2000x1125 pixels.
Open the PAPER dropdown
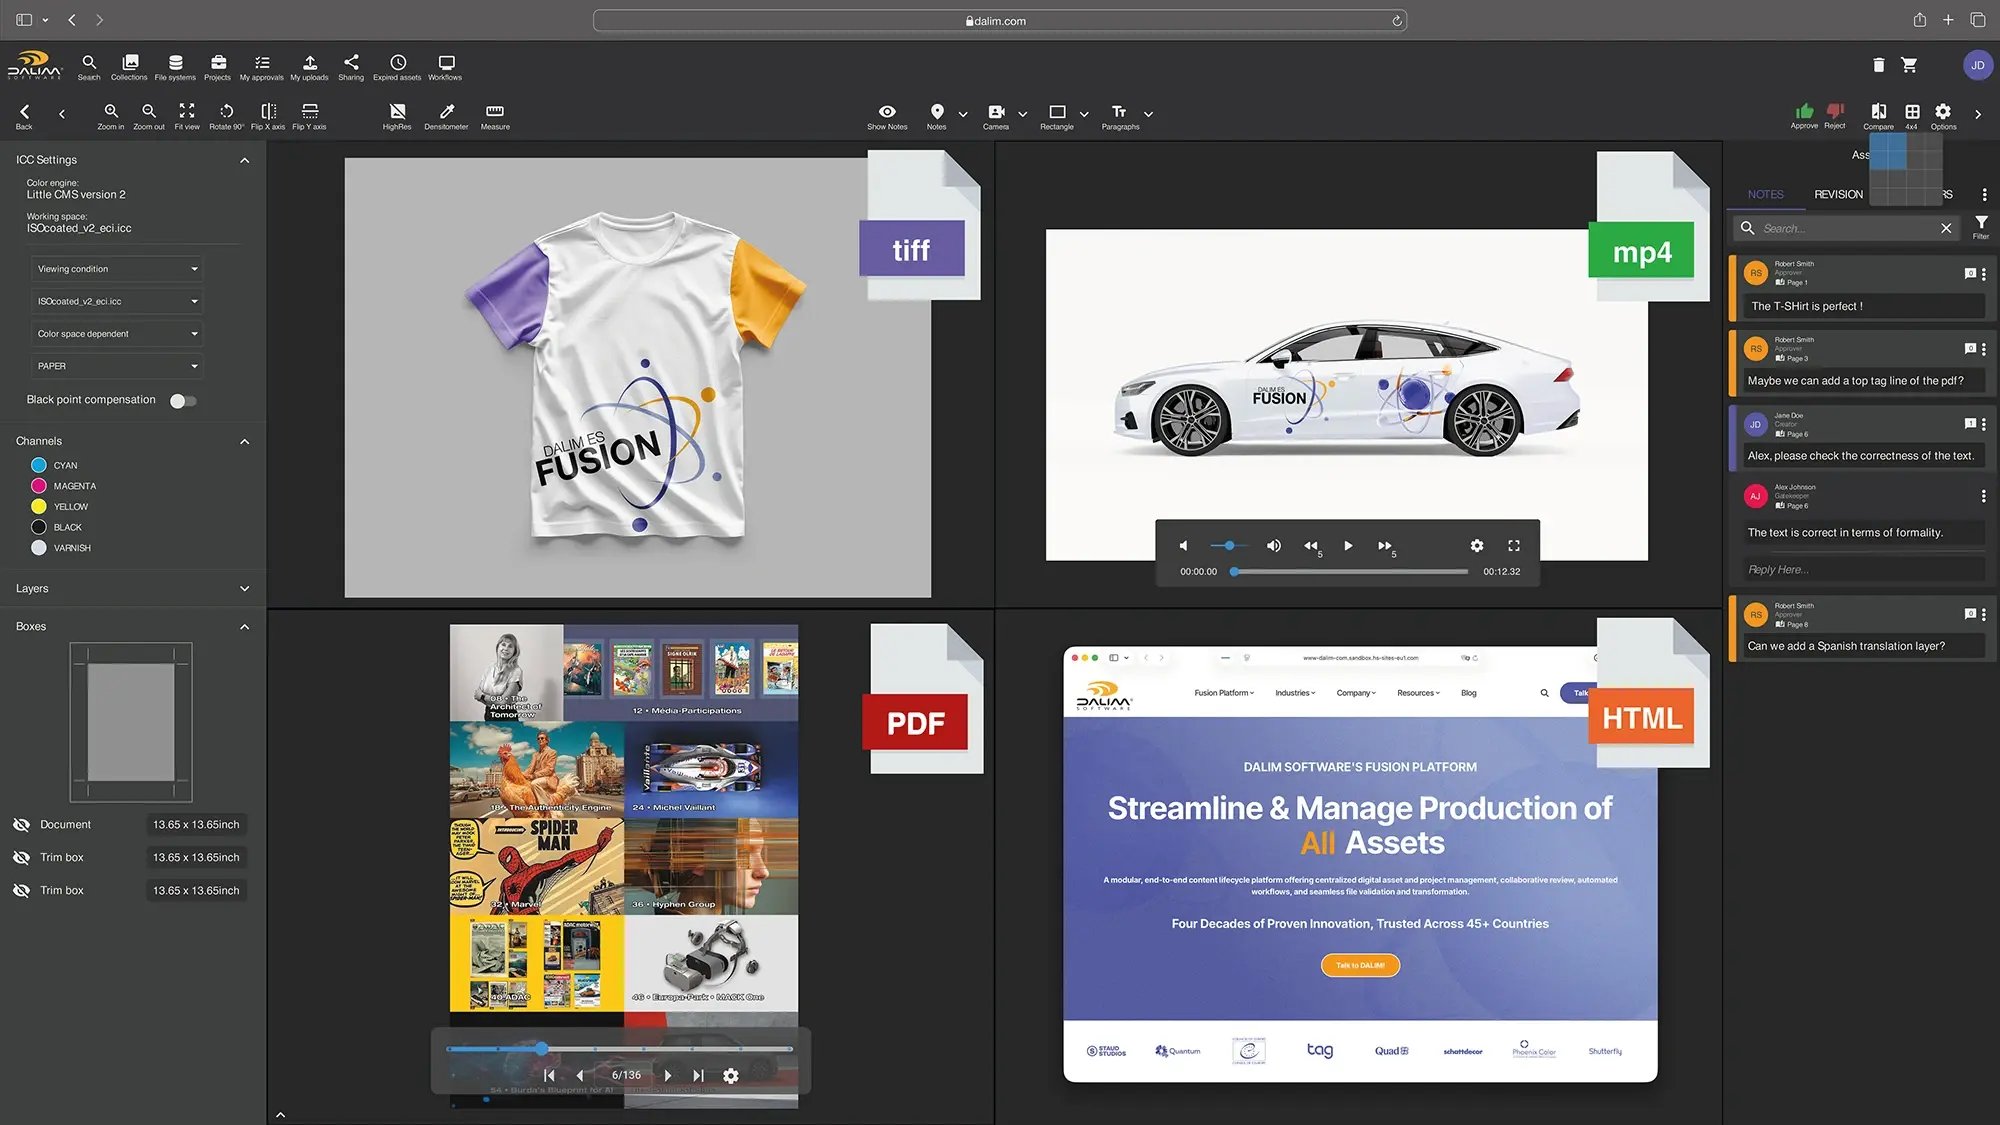pos(117,366)
